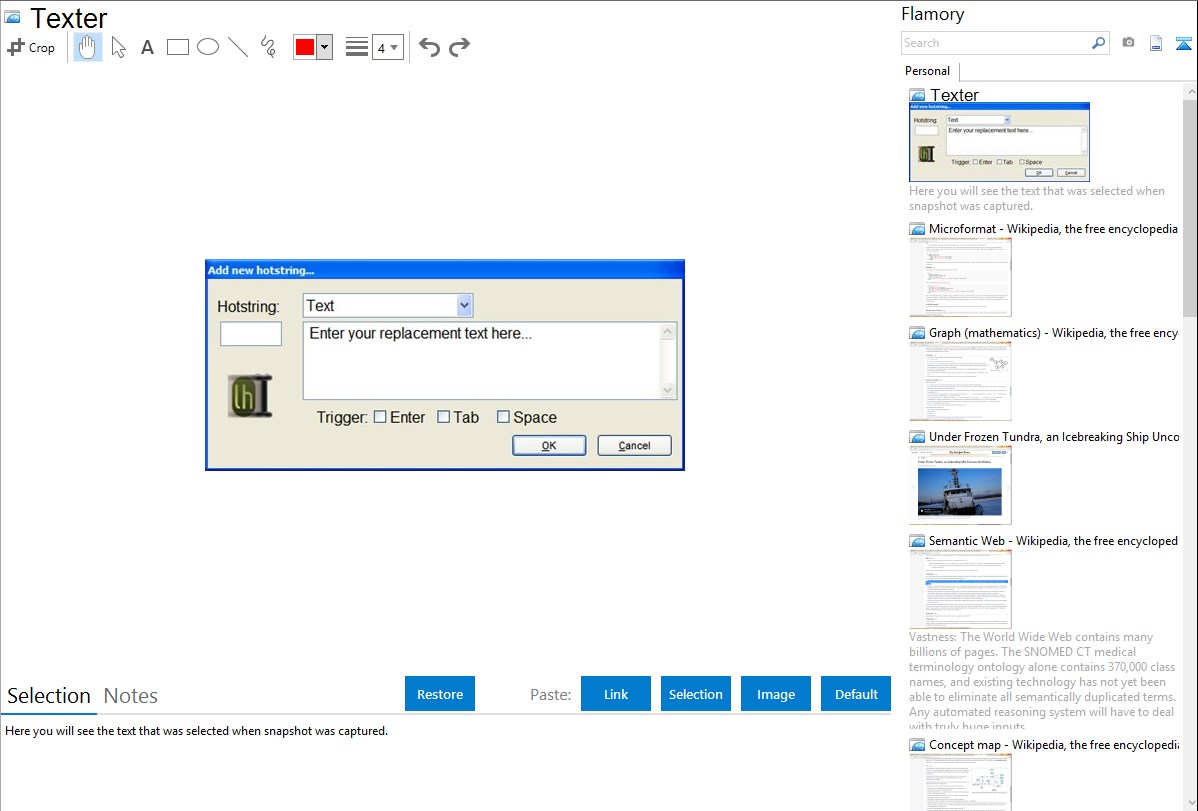The height and width of the screenshot is (811, 1198).
Task: Select the Crop tool
Action: [31, 47]
